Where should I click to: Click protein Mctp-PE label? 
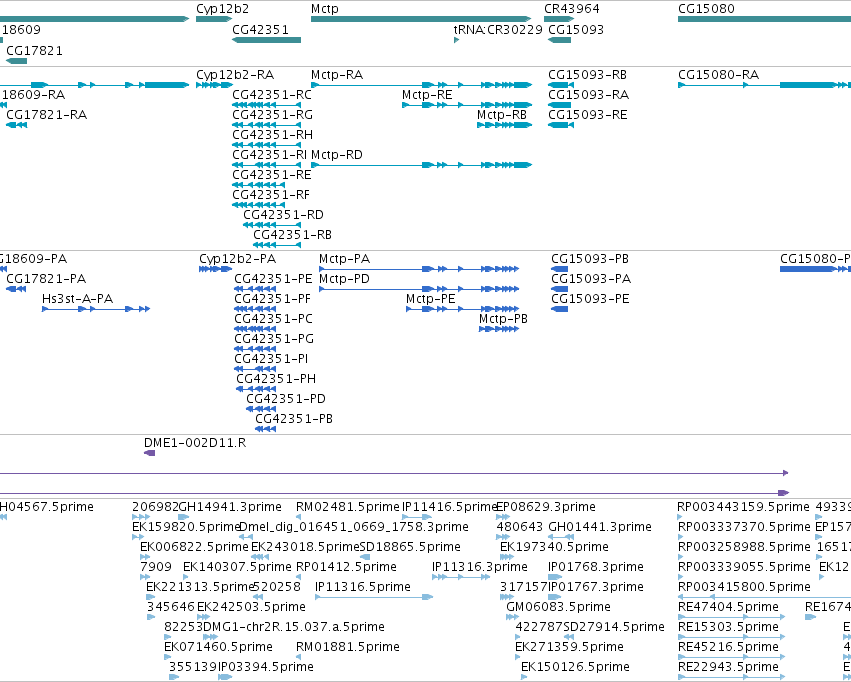(x=430, y=299)
